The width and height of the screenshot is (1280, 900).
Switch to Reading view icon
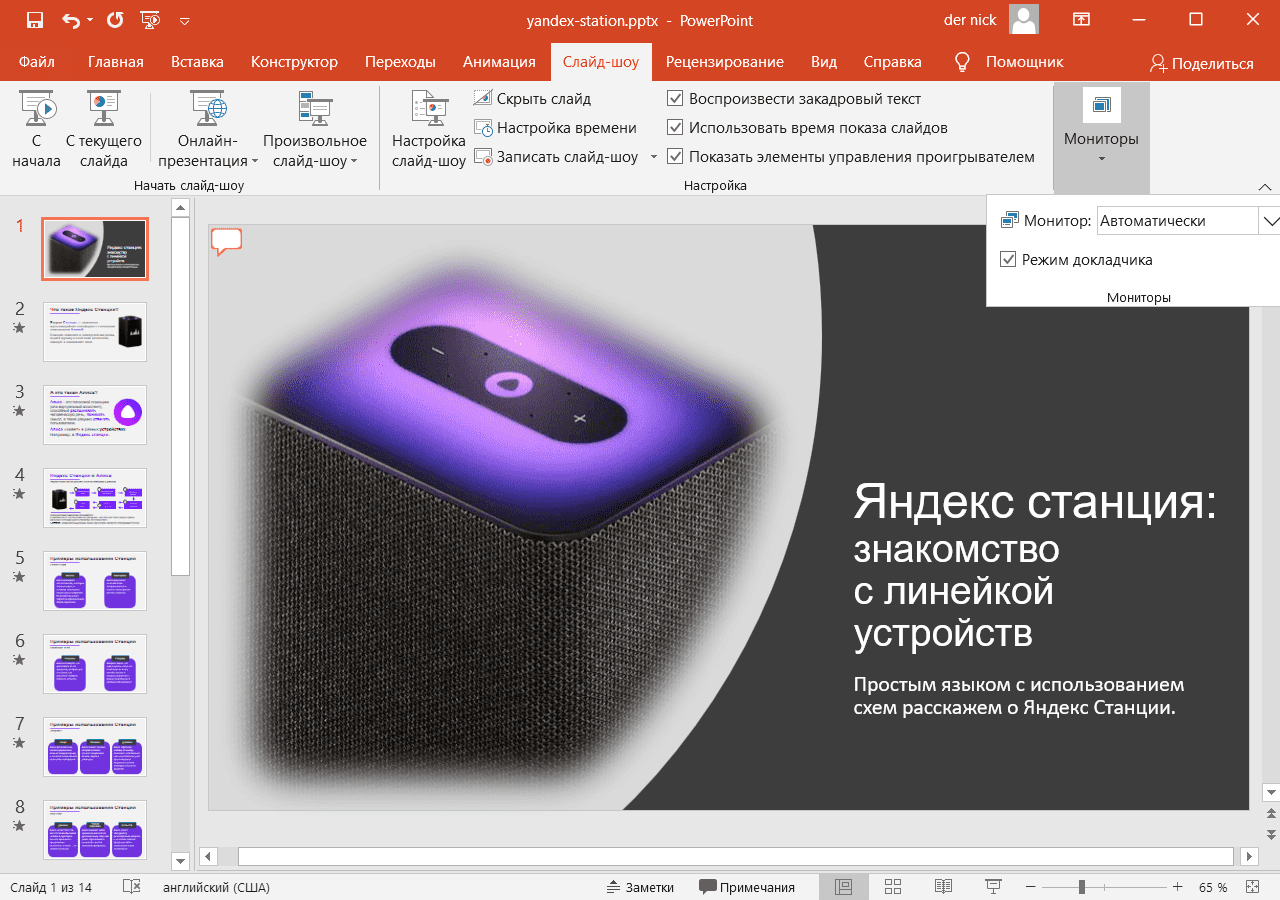coord(943,887)
